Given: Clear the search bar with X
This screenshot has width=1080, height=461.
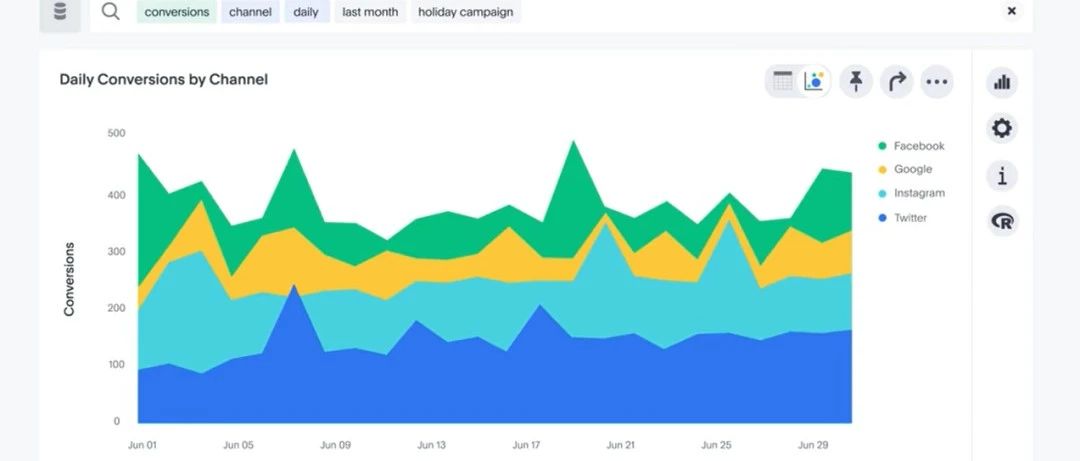Looking at the screenshot, I should pos(1011,11).
